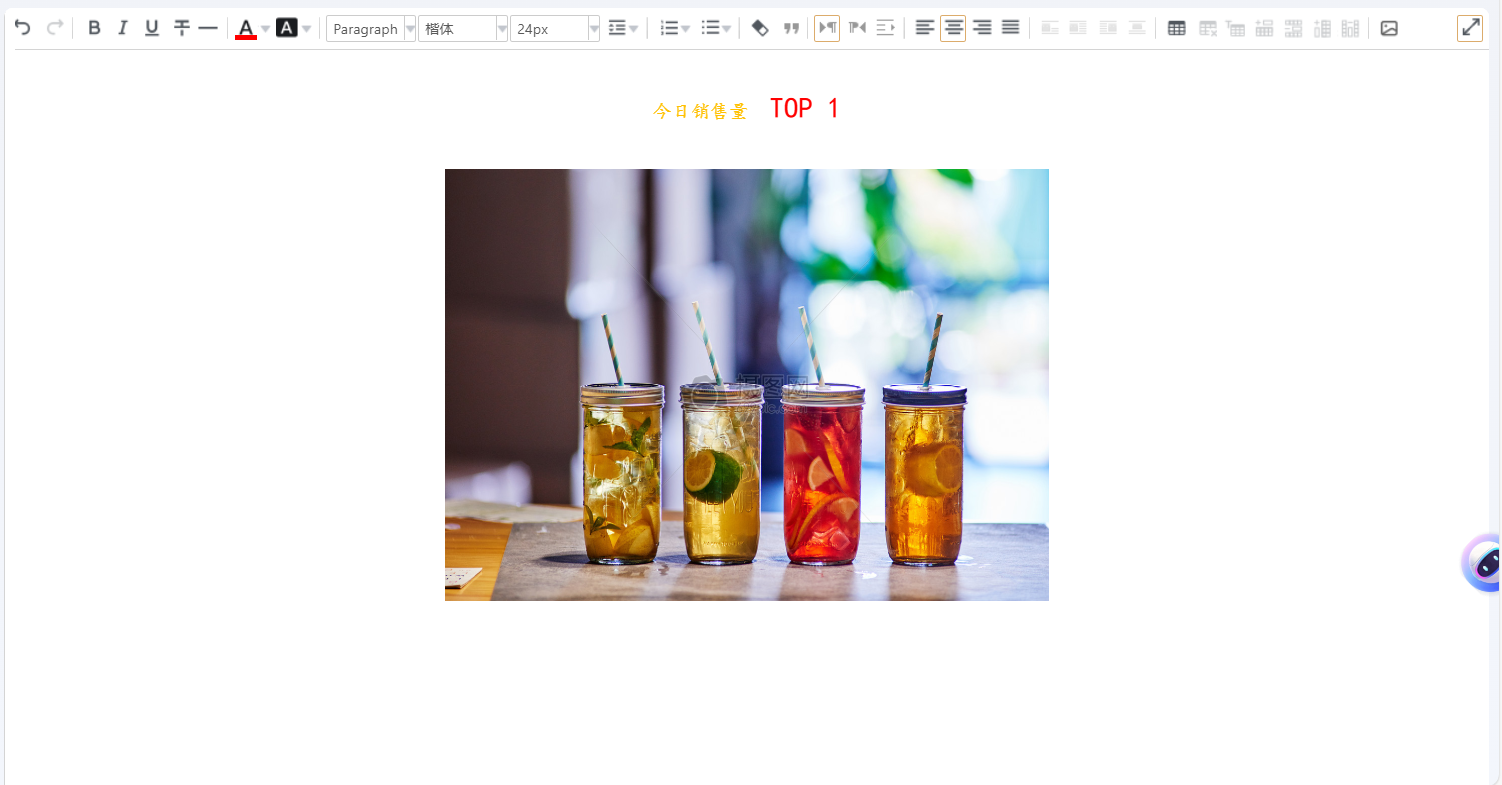The height and width of the screenshot is (785, 1502).
Task: Open the background color picker arrow
Action: click(x=306, y=29)
